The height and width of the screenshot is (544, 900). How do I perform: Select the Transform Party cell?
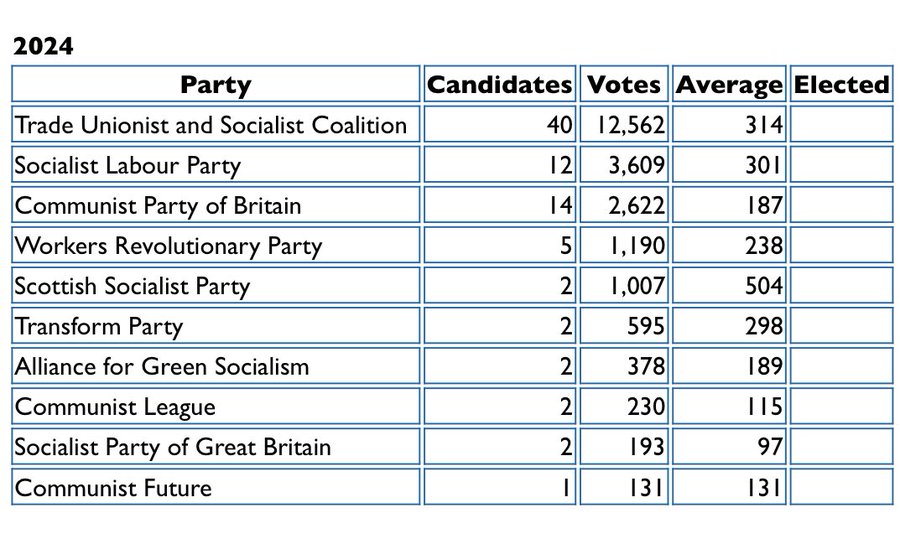tap(216, 325)
